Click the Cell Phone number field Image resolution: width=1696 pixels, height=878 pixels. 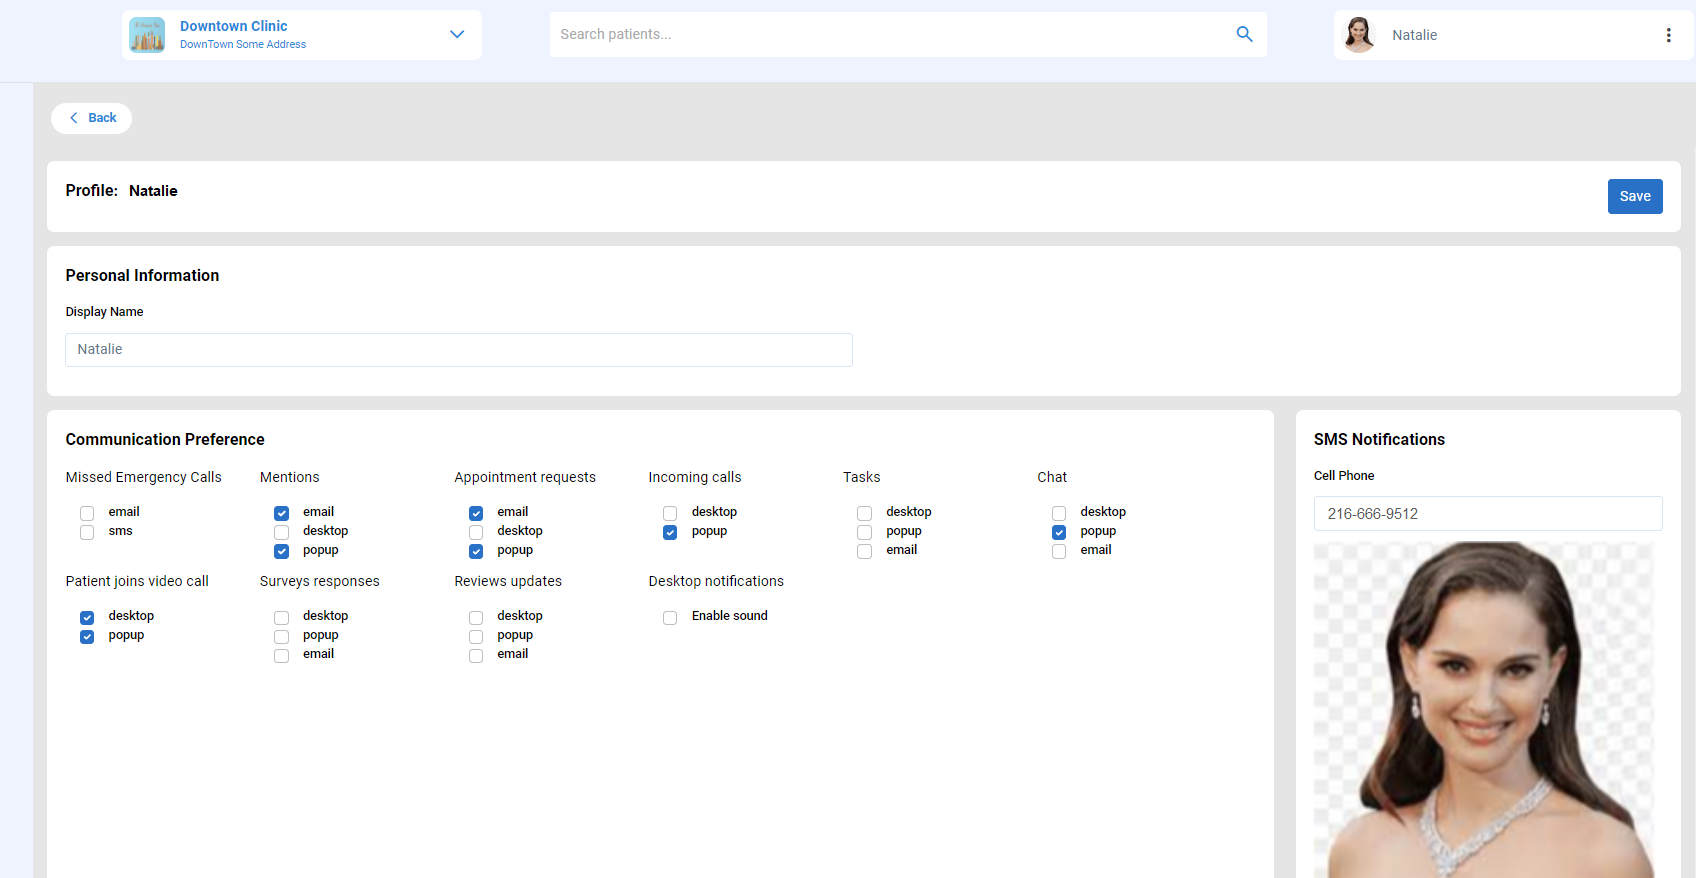1487,514
